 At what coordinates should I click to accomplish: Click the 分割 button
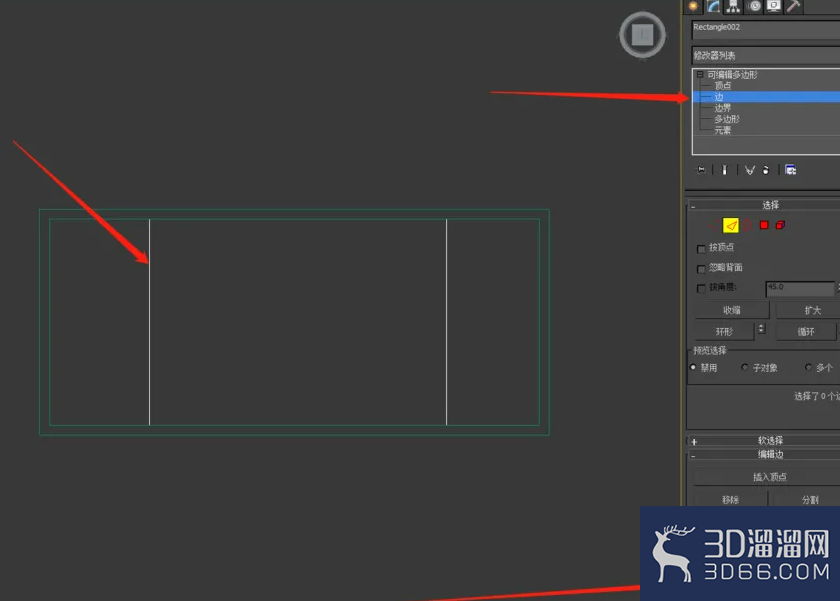(x=807, y=499)
